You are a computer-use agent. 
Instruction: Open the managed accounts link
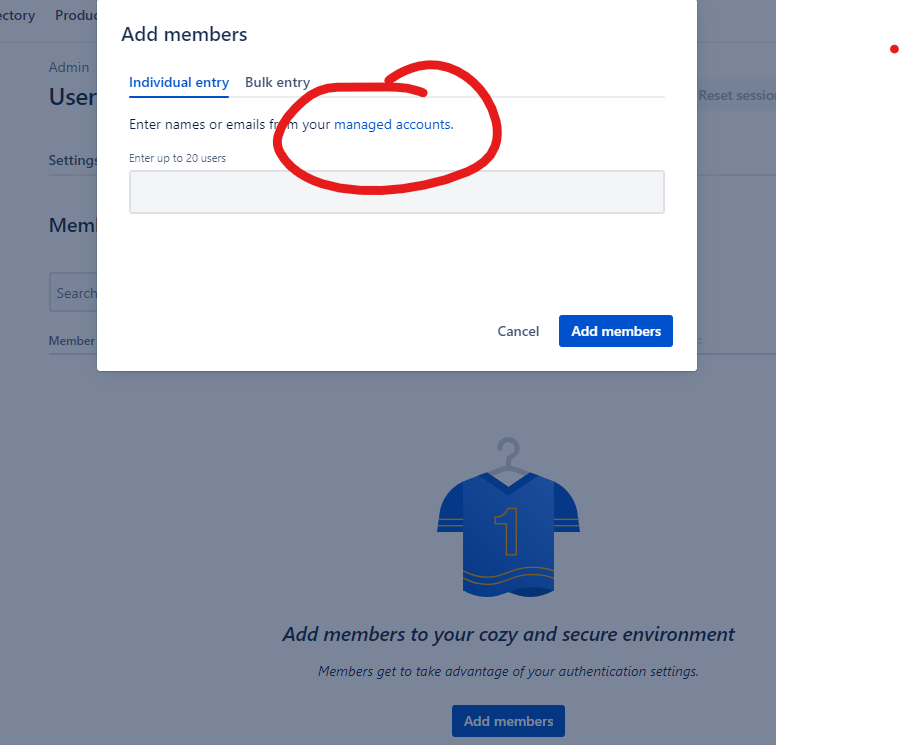pyautogui.click(x=393, y=124)
